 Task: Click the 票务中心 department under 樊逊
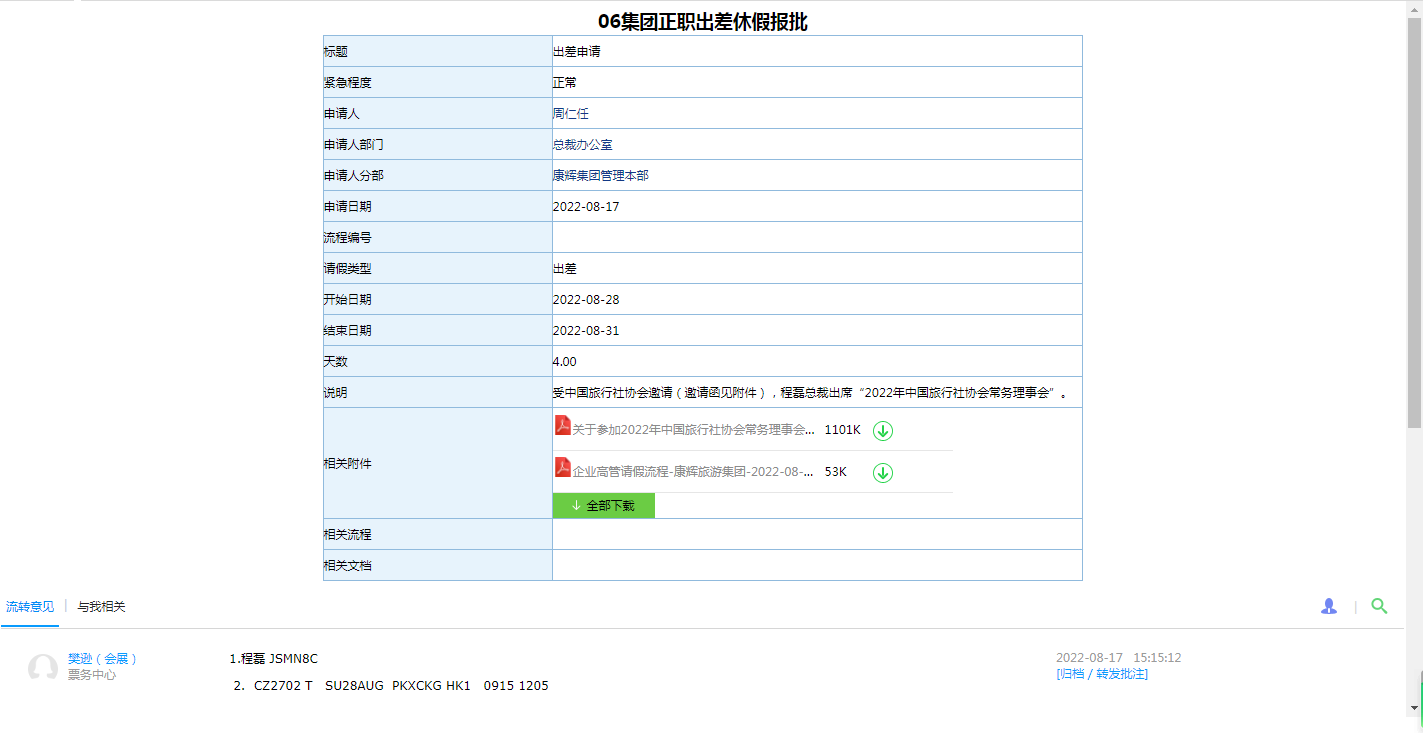91,675
